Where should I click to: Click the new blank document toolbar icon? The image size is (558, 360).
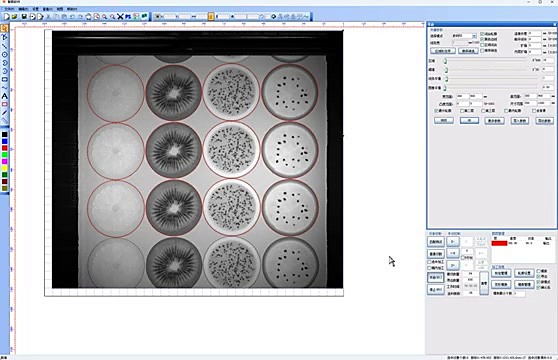[x=6, y=16]
